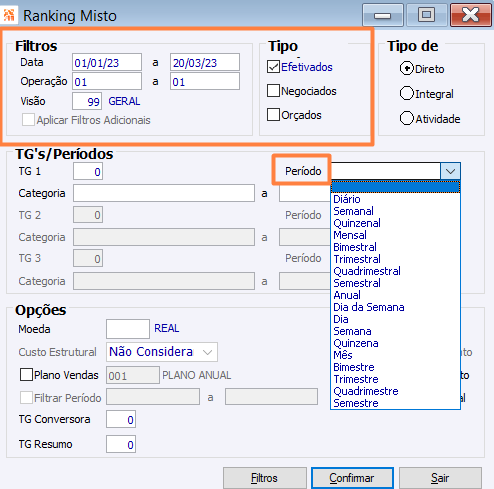This screenshot has width=494, height=489.
Task: Choose Trimestral from the period list
Action: (x=395, y=259)
